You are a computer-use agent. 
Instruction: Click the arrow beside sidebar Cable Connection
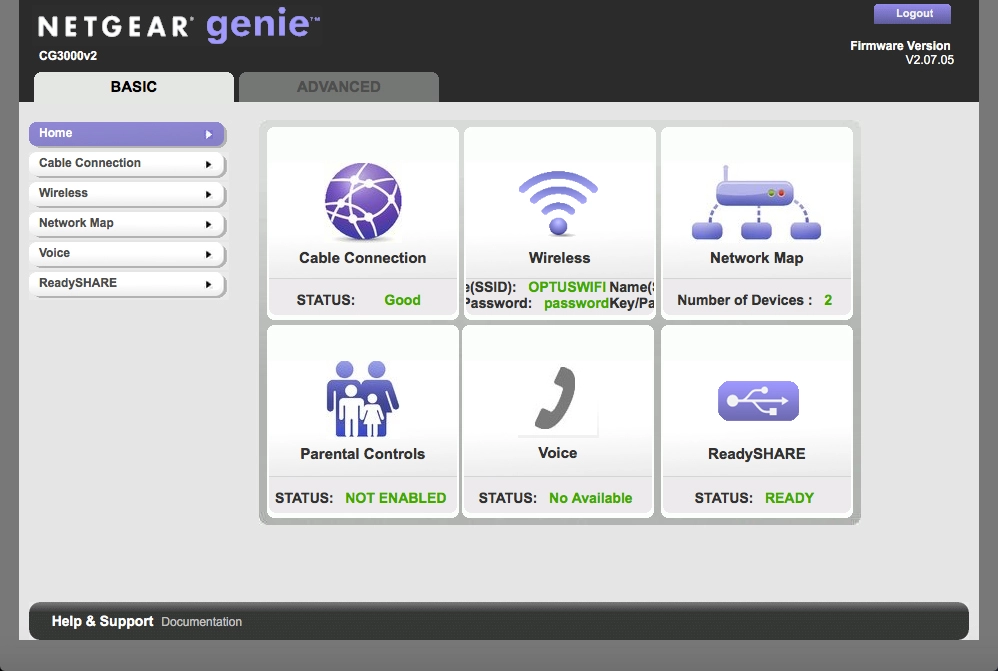click(208, 164)
